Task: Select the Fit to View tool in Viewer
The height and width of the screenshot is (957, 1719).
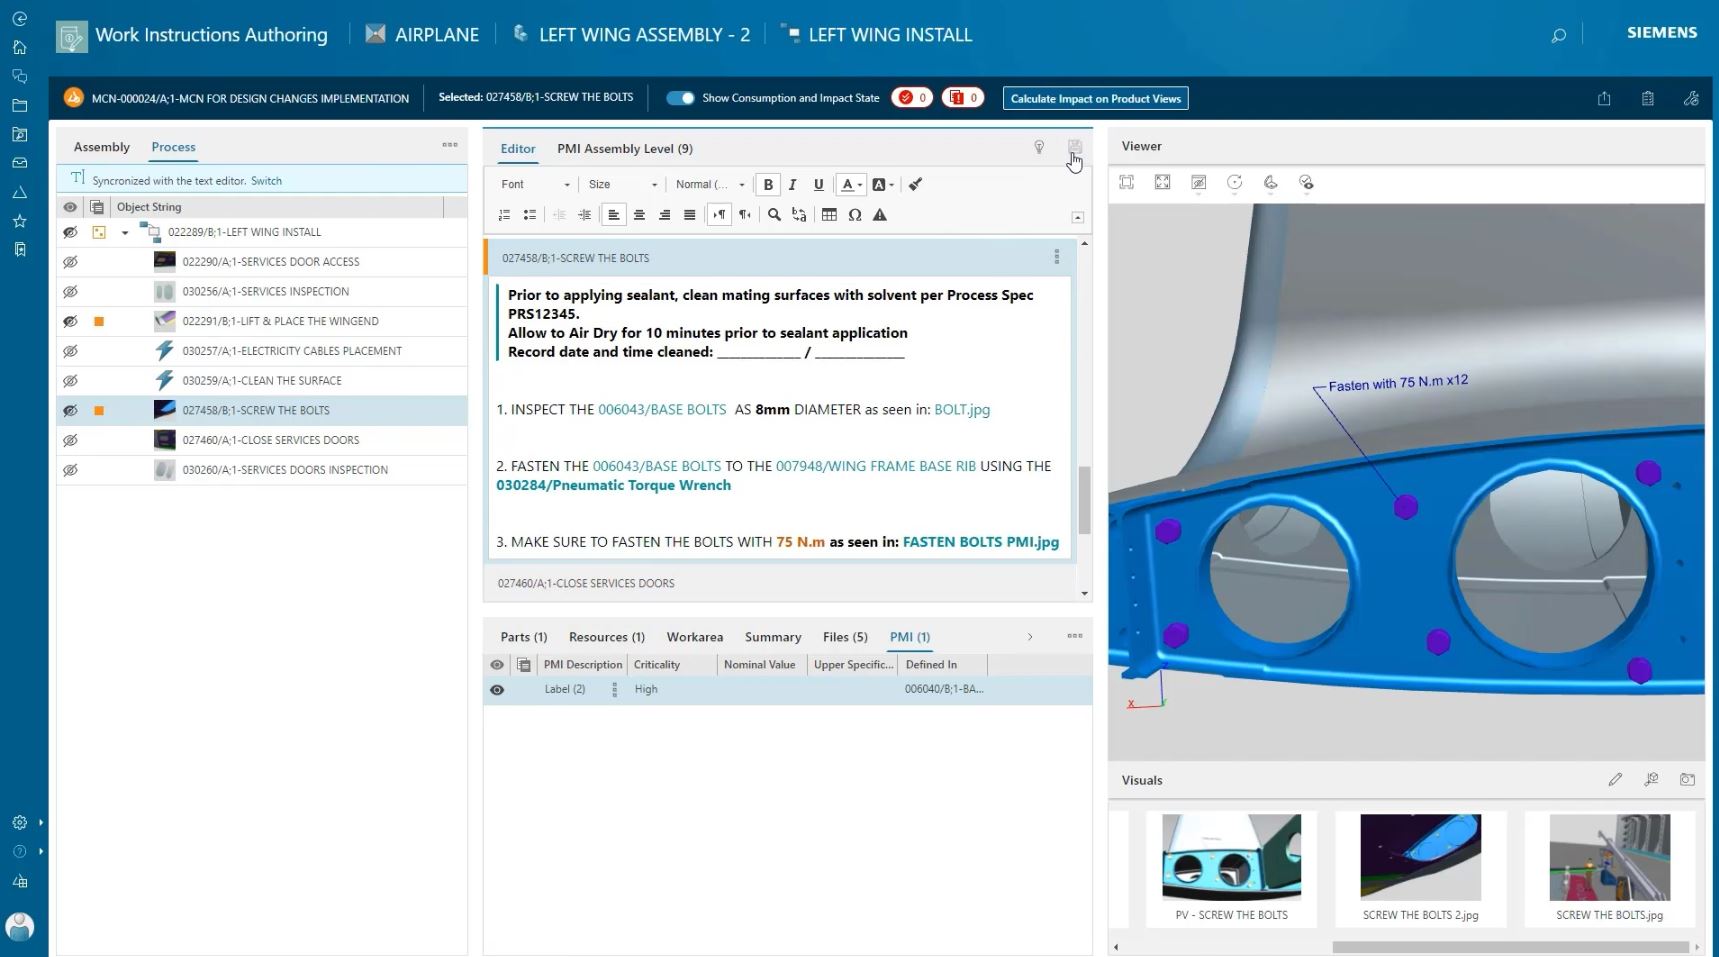Action: tap(1126, 183)
